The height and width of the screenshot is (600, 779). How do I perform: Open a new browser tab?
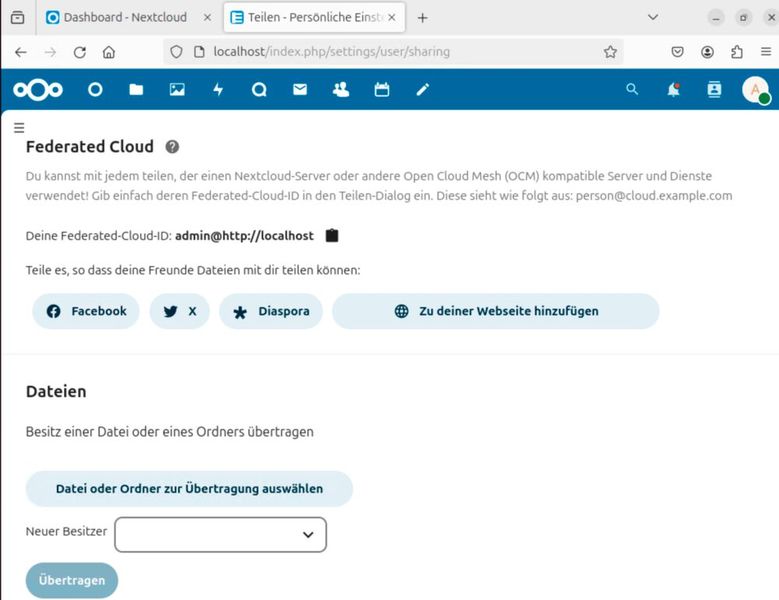tap(422, 18)
